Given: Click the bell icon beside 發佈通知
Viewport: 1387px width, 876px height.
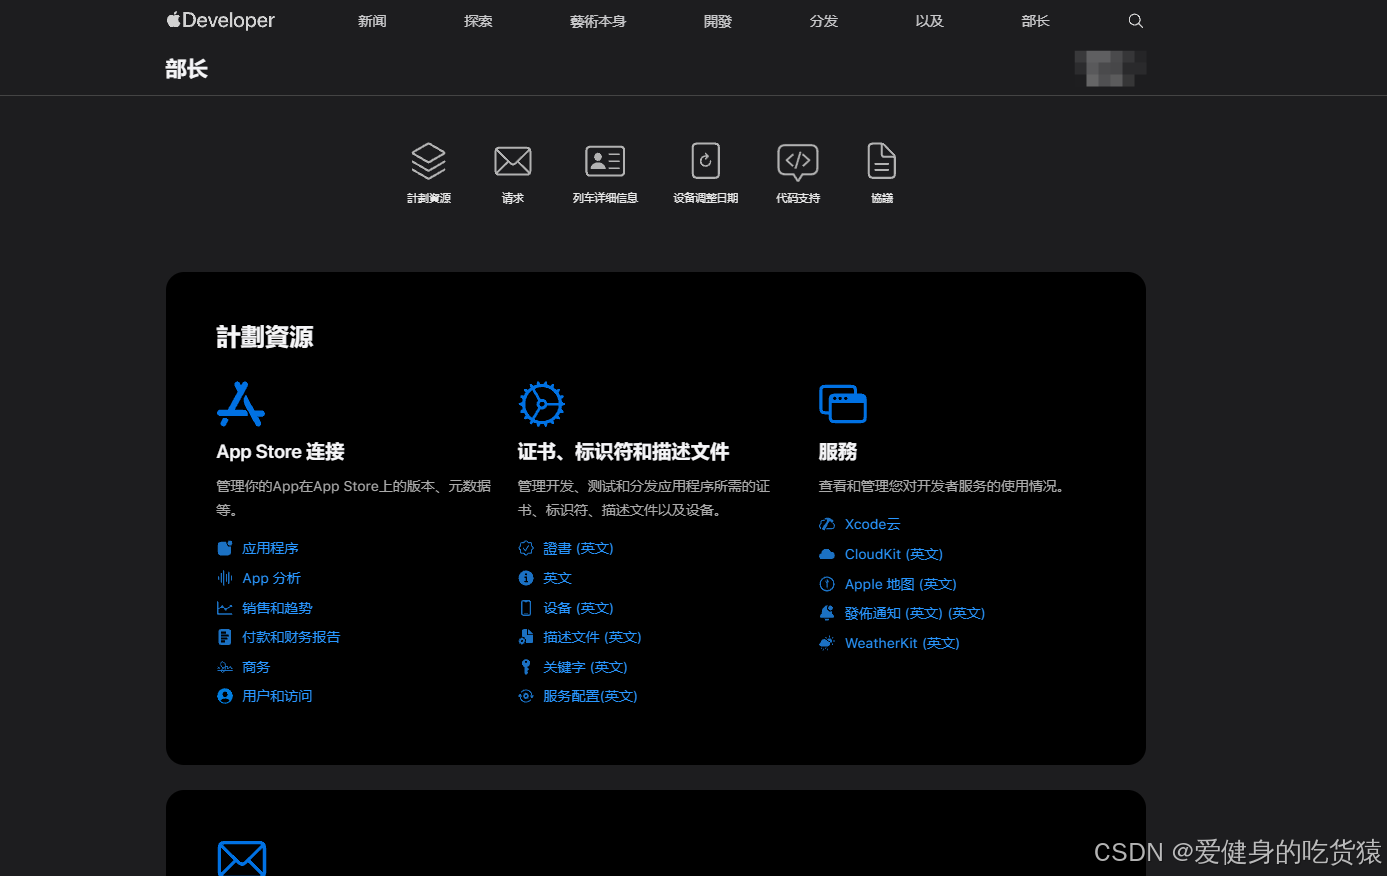Looking at the screenshot, I should click(827, 613).
